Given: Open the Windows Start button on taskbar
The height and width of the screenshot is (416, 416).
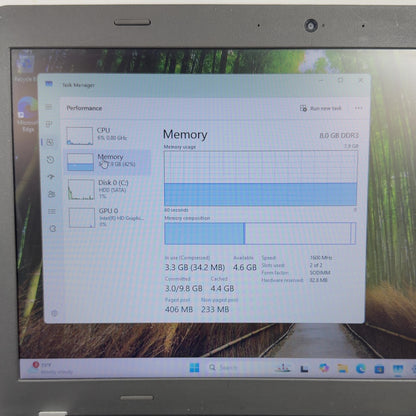Looking at the screenshot, I should click(x=194, y=368).
